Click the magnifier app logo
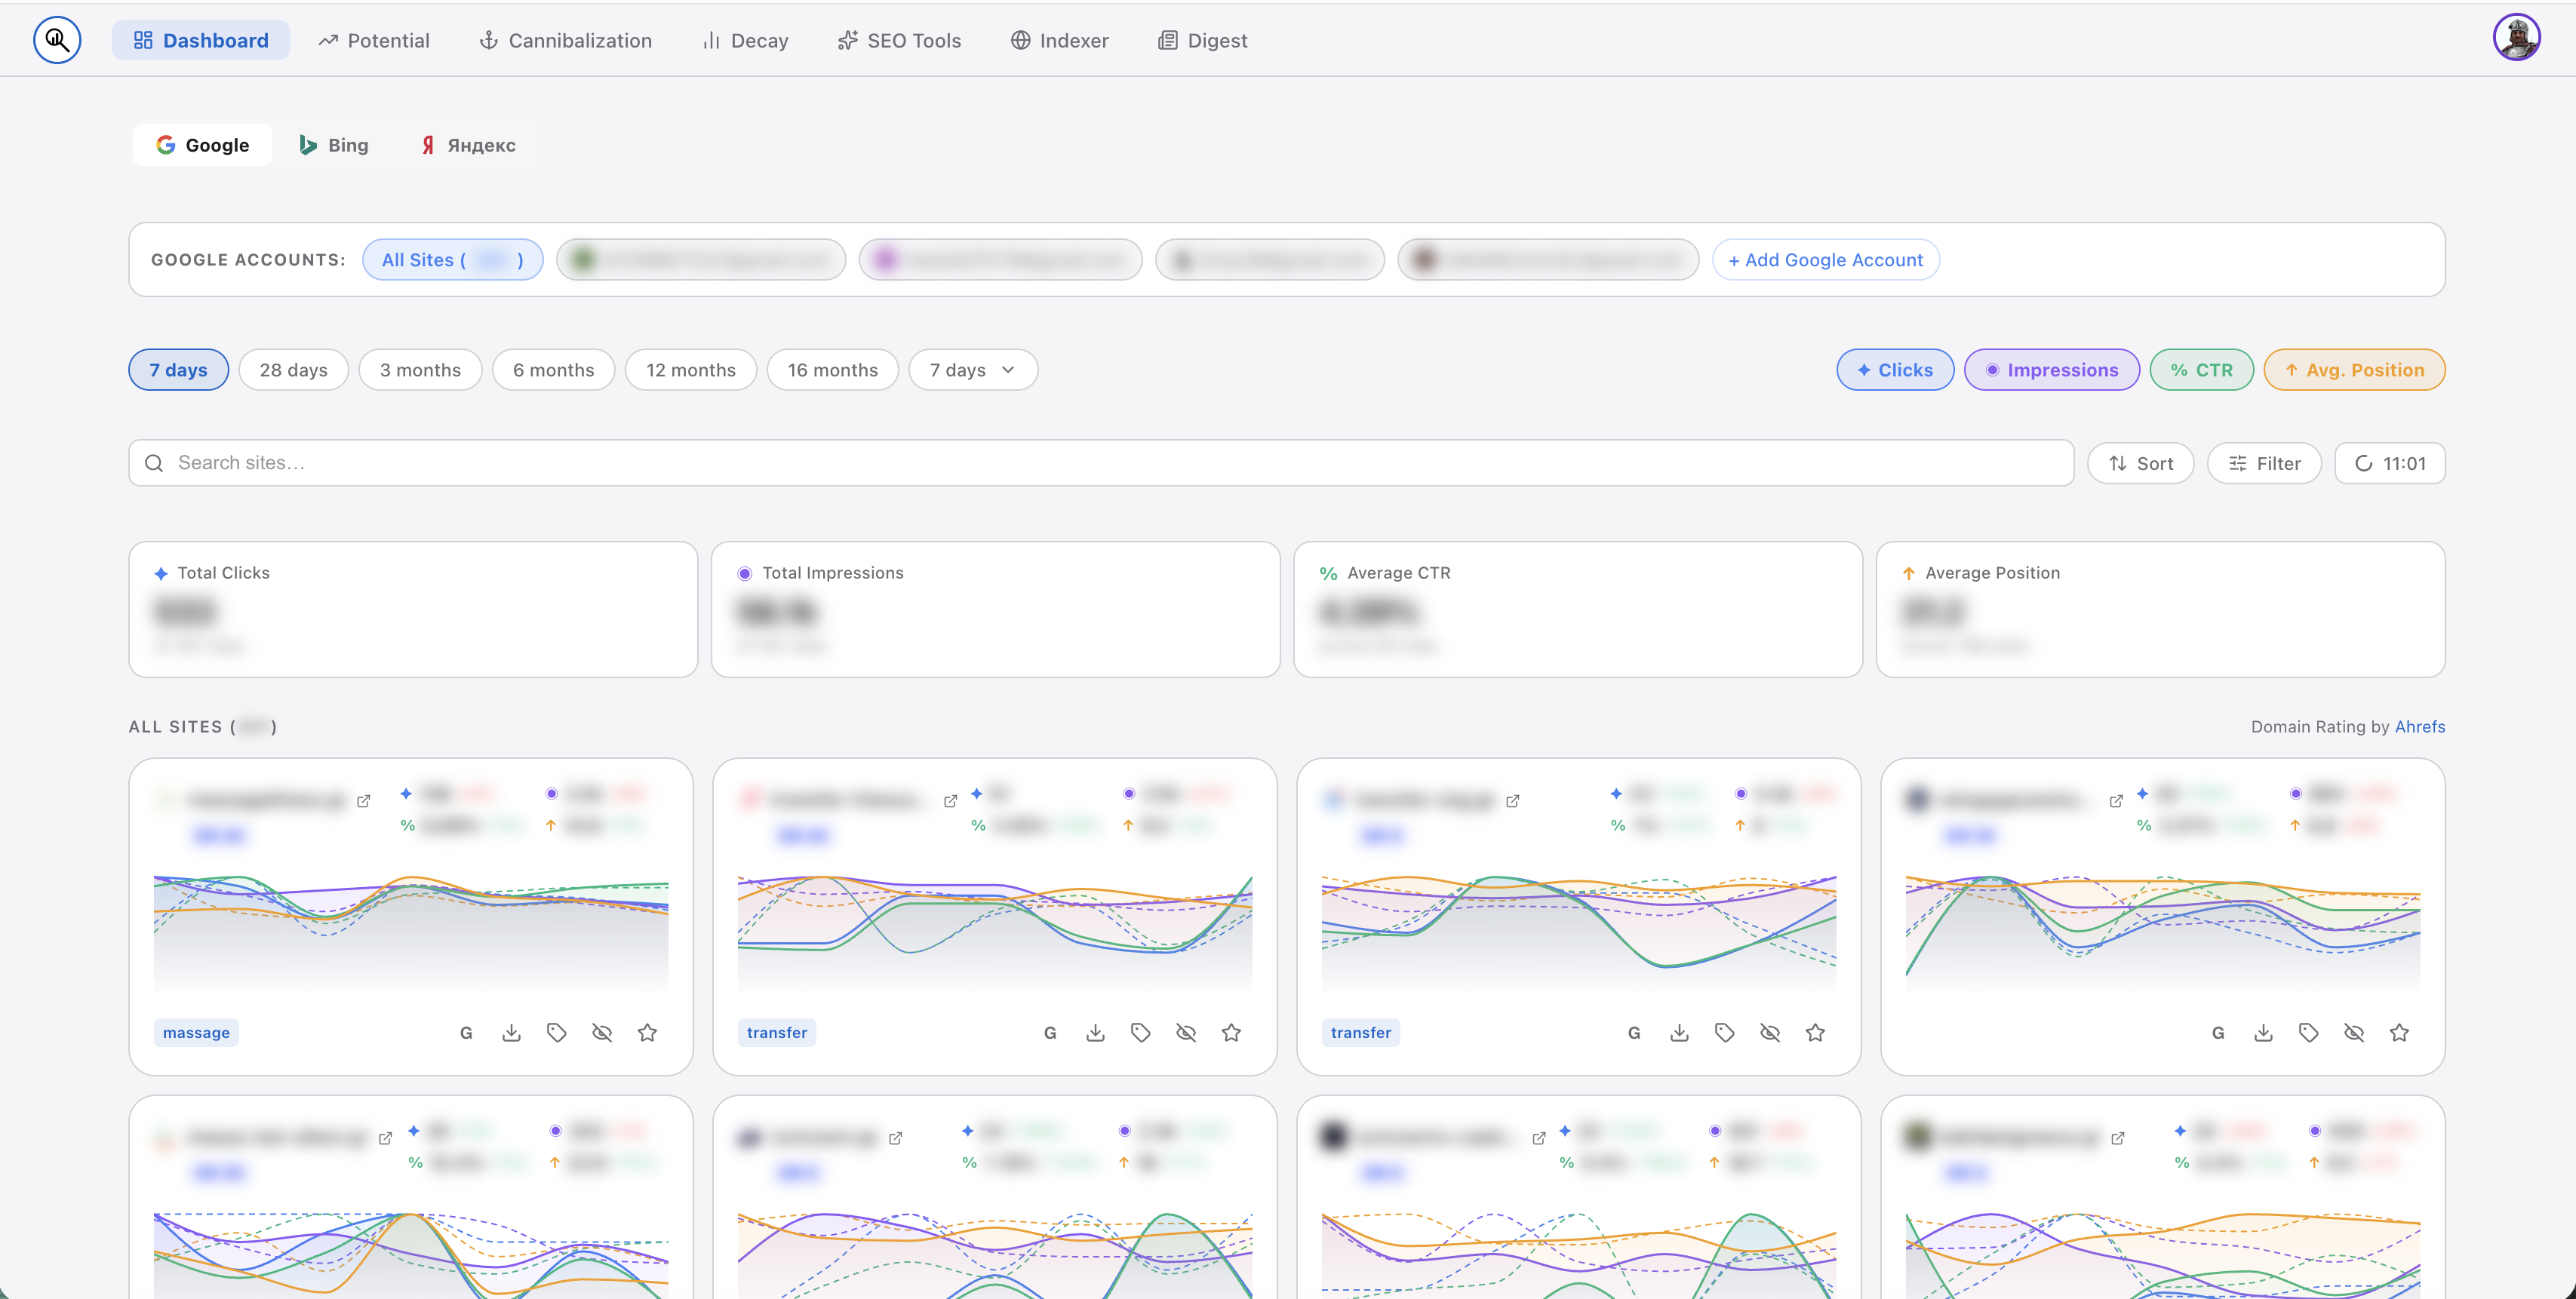This screenshot has height=1299, width=2576. [x=57, y=40]
